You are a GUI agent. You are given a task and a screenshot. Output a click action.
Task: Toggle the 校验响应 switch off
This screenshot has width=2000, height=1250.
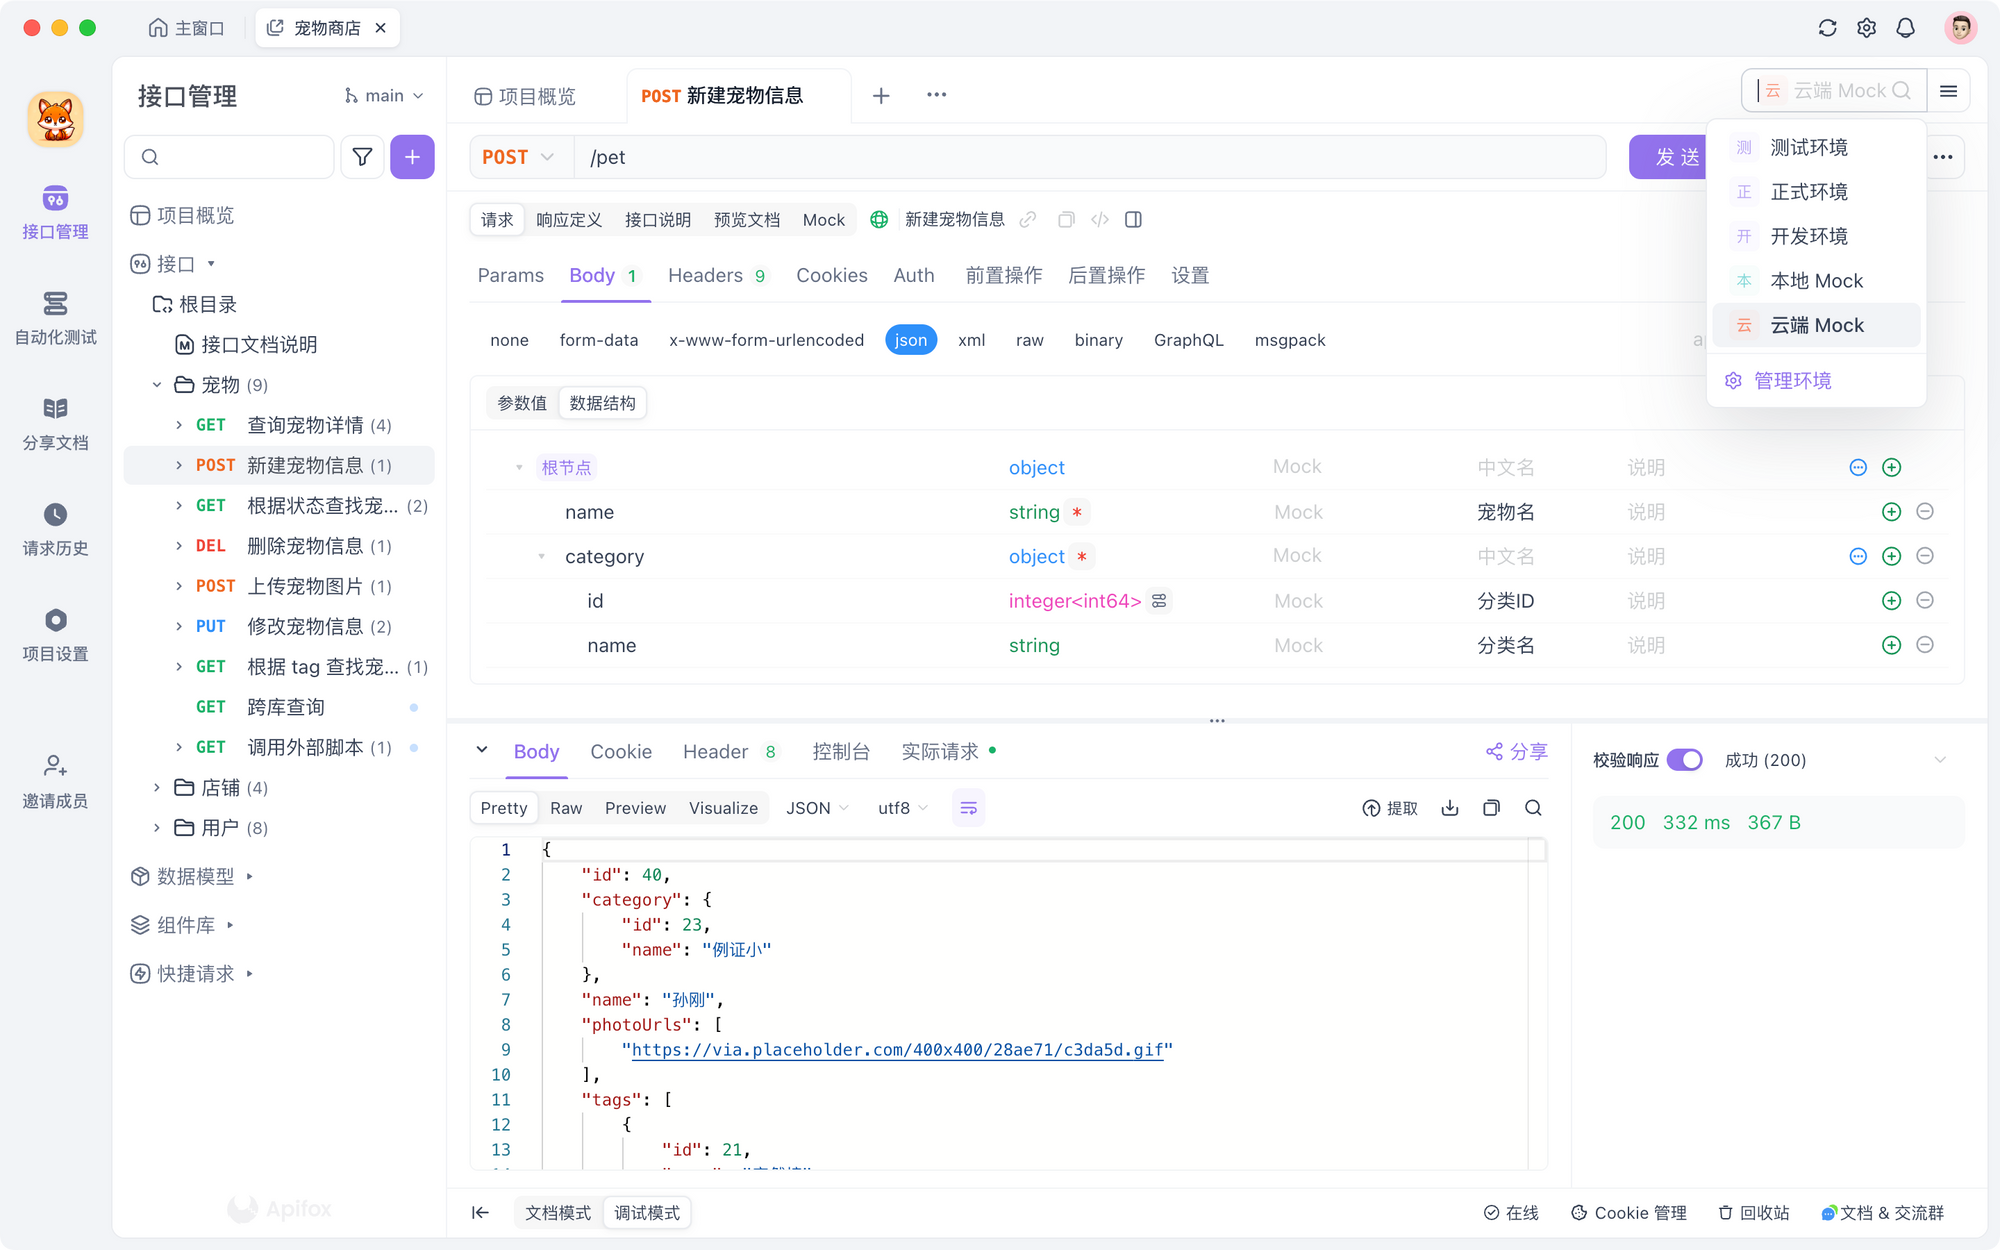(x=1687, y=760)
